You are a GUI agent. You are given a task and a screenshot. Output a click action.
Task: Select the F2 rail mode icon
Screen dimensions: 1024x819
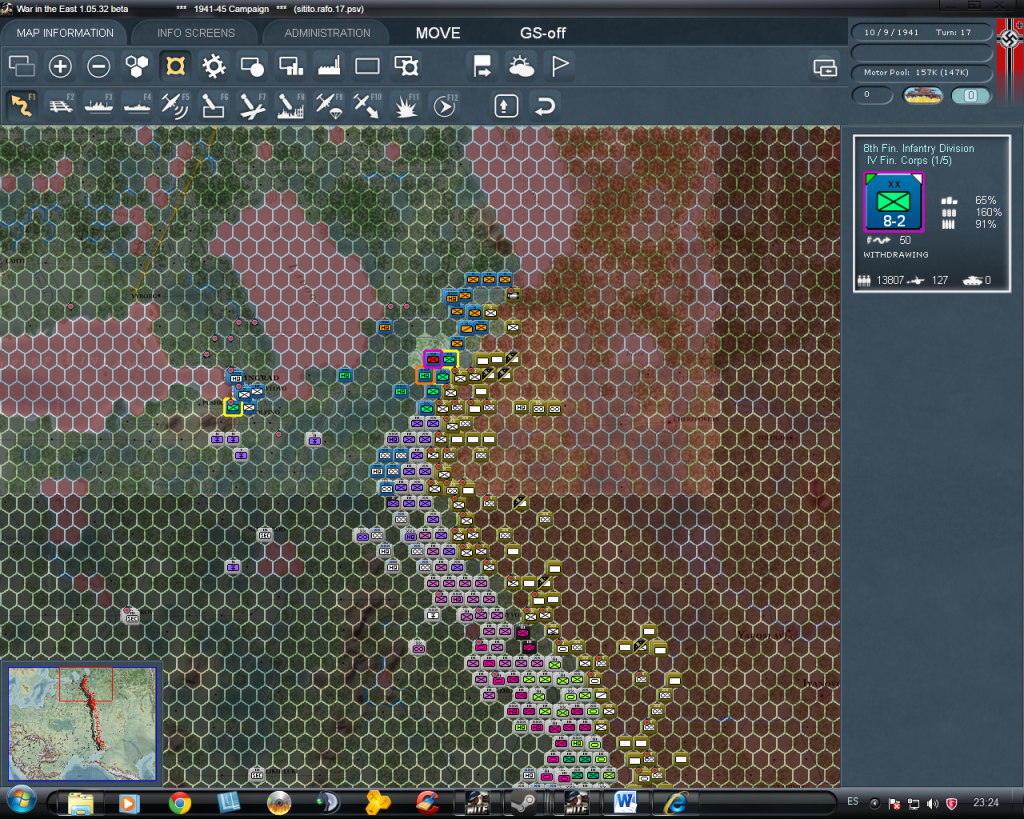[x=60, y=105]
